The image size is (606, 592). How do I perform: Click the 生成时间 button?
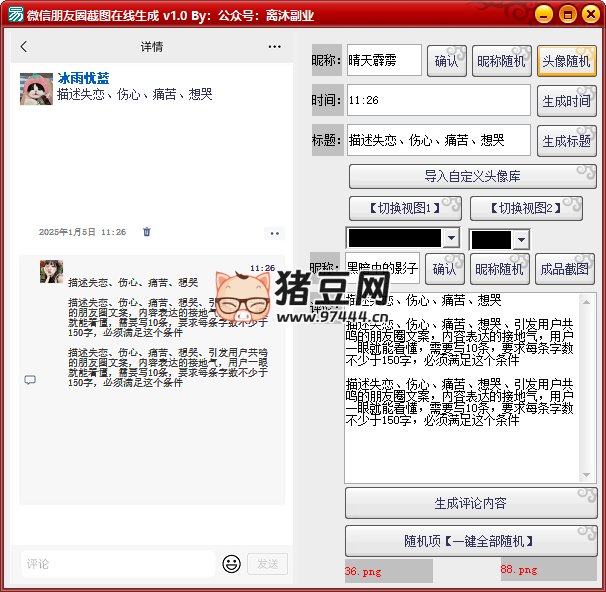coord(567,101)
